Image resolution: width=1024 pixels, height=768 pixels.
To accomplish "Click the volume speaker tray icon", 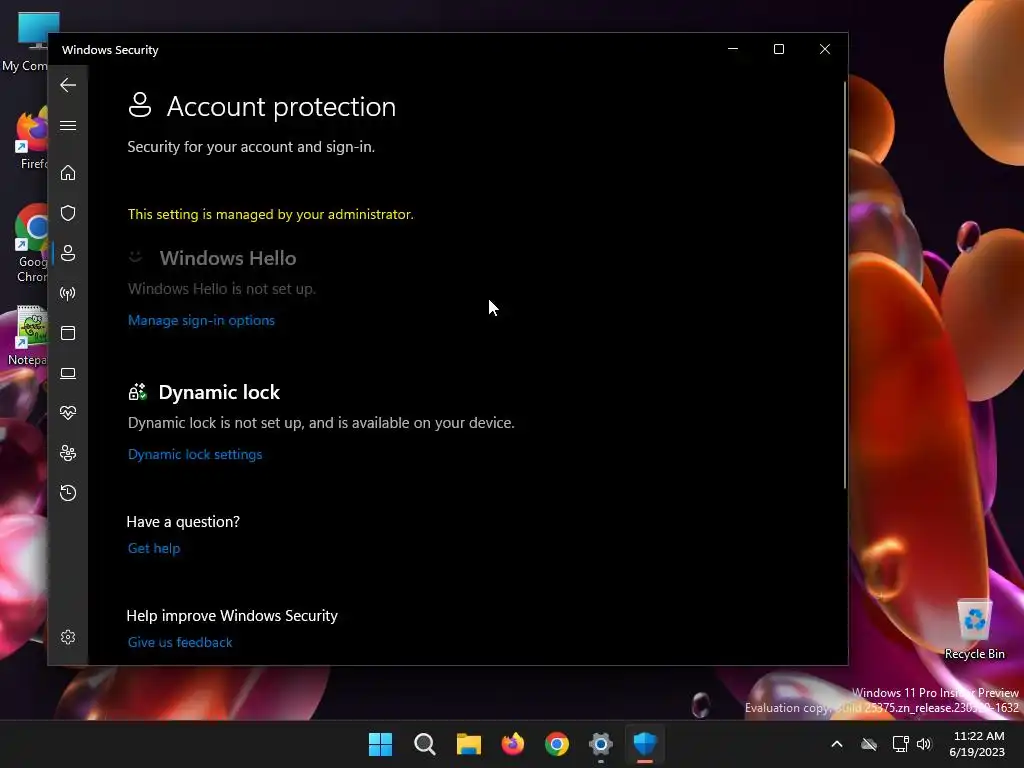I will [x=924, y=744].
